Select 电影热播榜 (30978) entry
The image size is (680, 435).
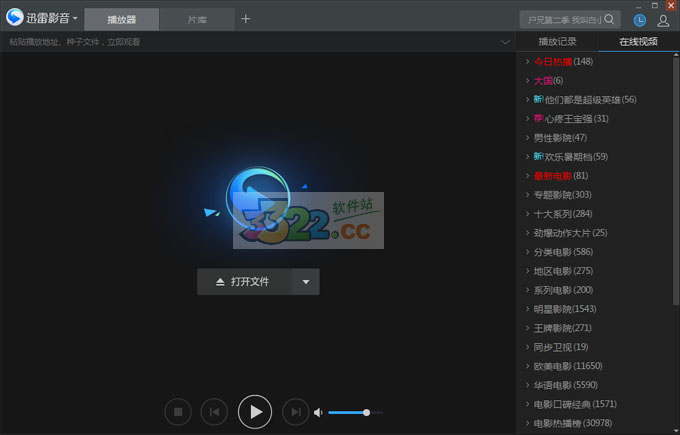(x=573, y=423)
